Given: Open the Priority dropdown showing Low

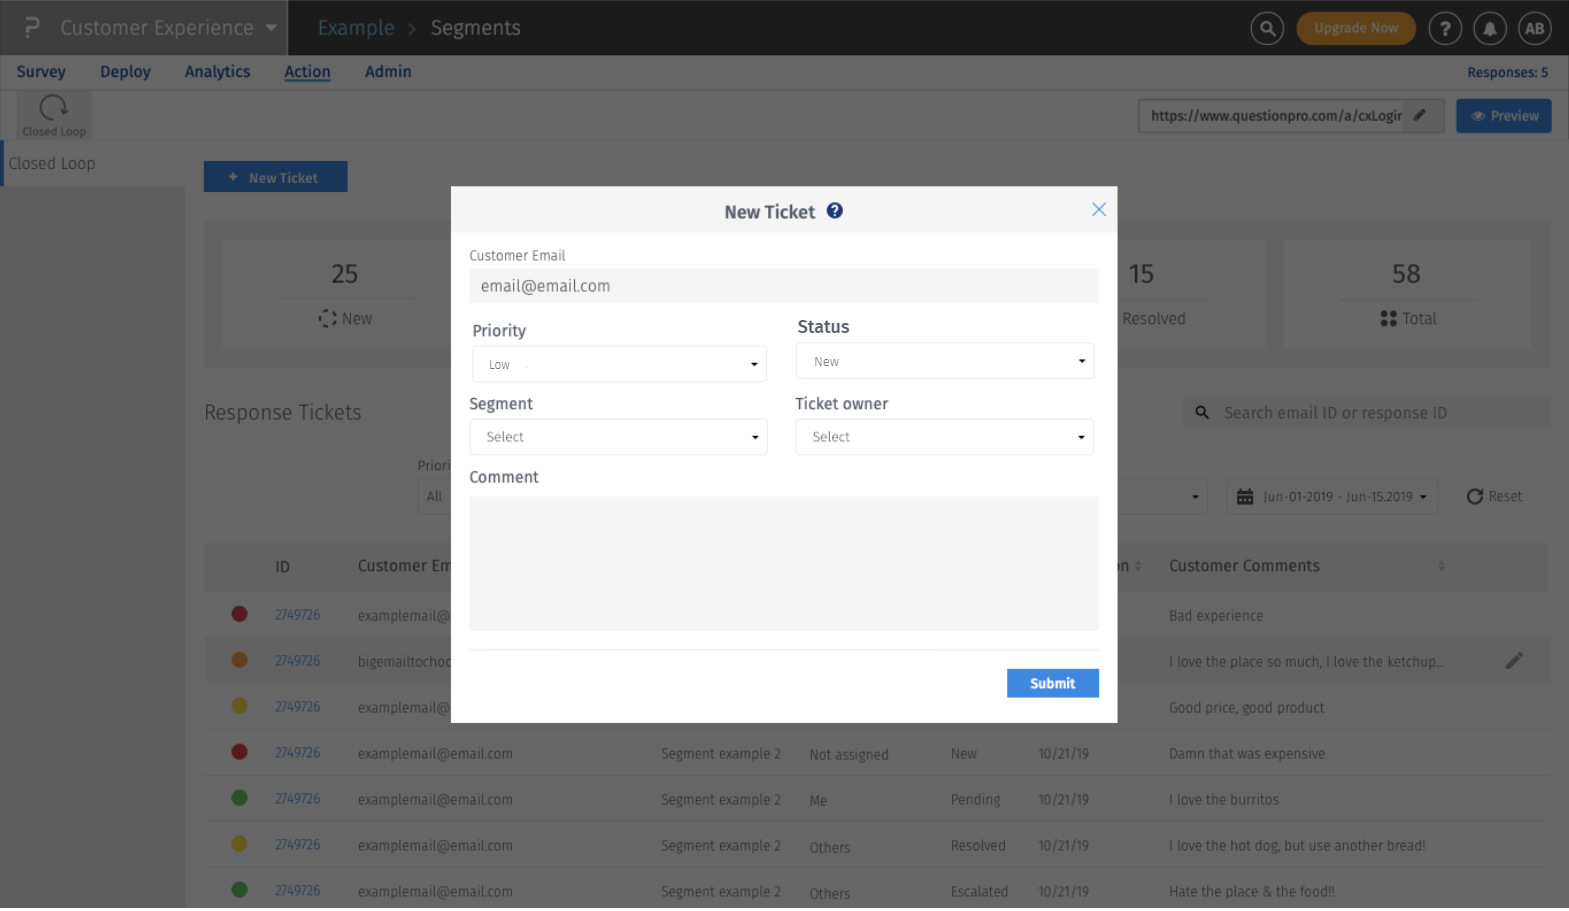Looking at the screenshot, I should [619, 364].
